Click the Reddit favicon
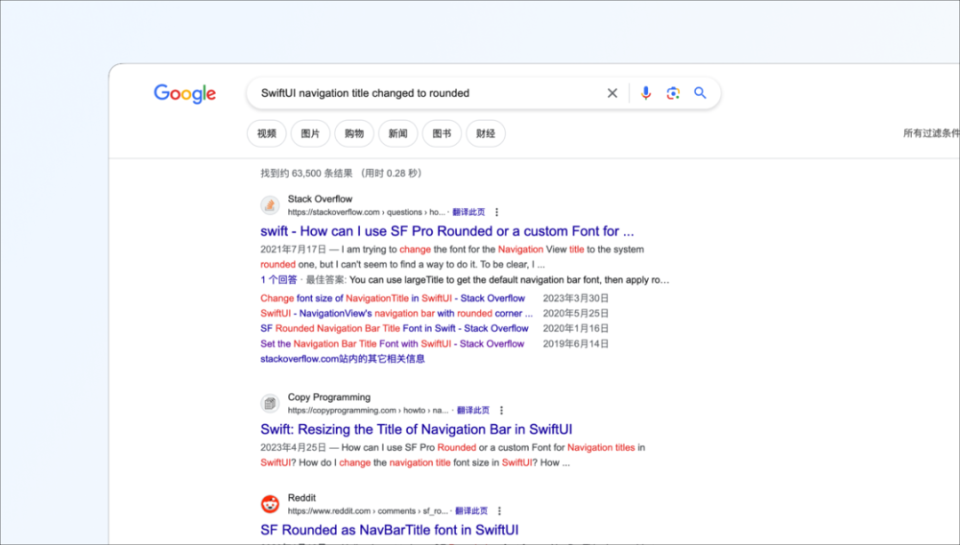The height and width of the screenshot is (545, 960). tap(270, 504)
